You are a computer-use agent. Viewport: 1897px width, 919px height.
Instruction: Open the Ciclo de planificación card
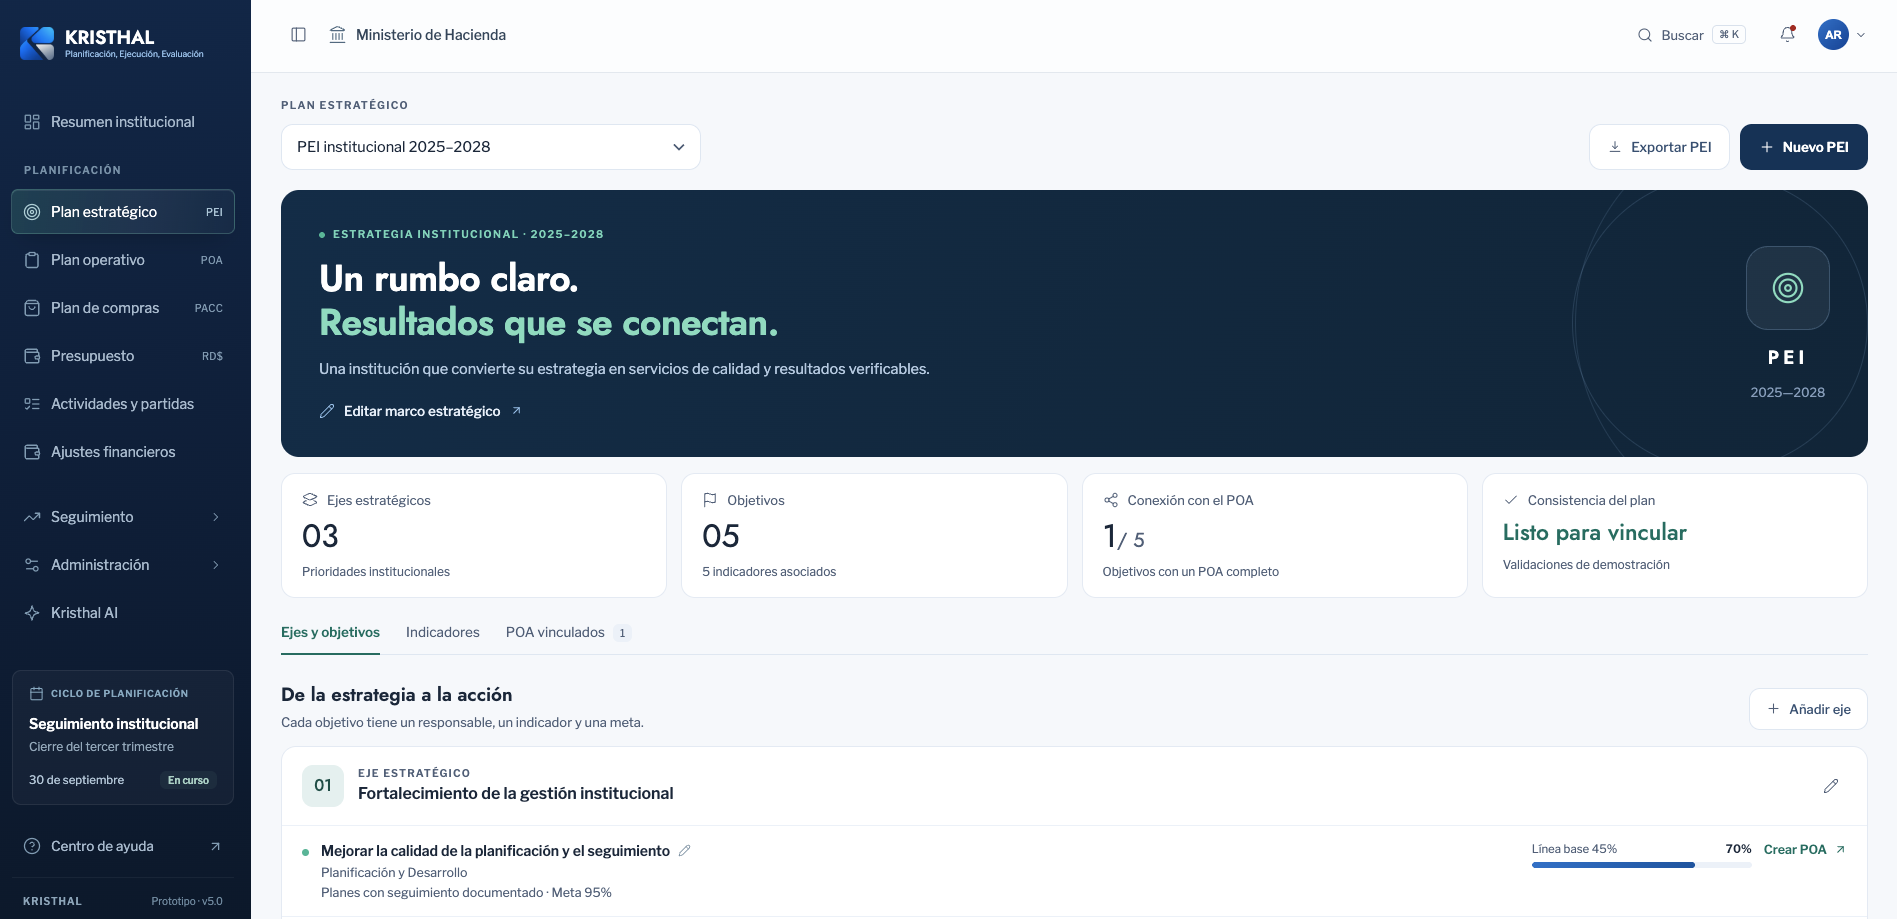pyautogui.click(x=123, y=737)
